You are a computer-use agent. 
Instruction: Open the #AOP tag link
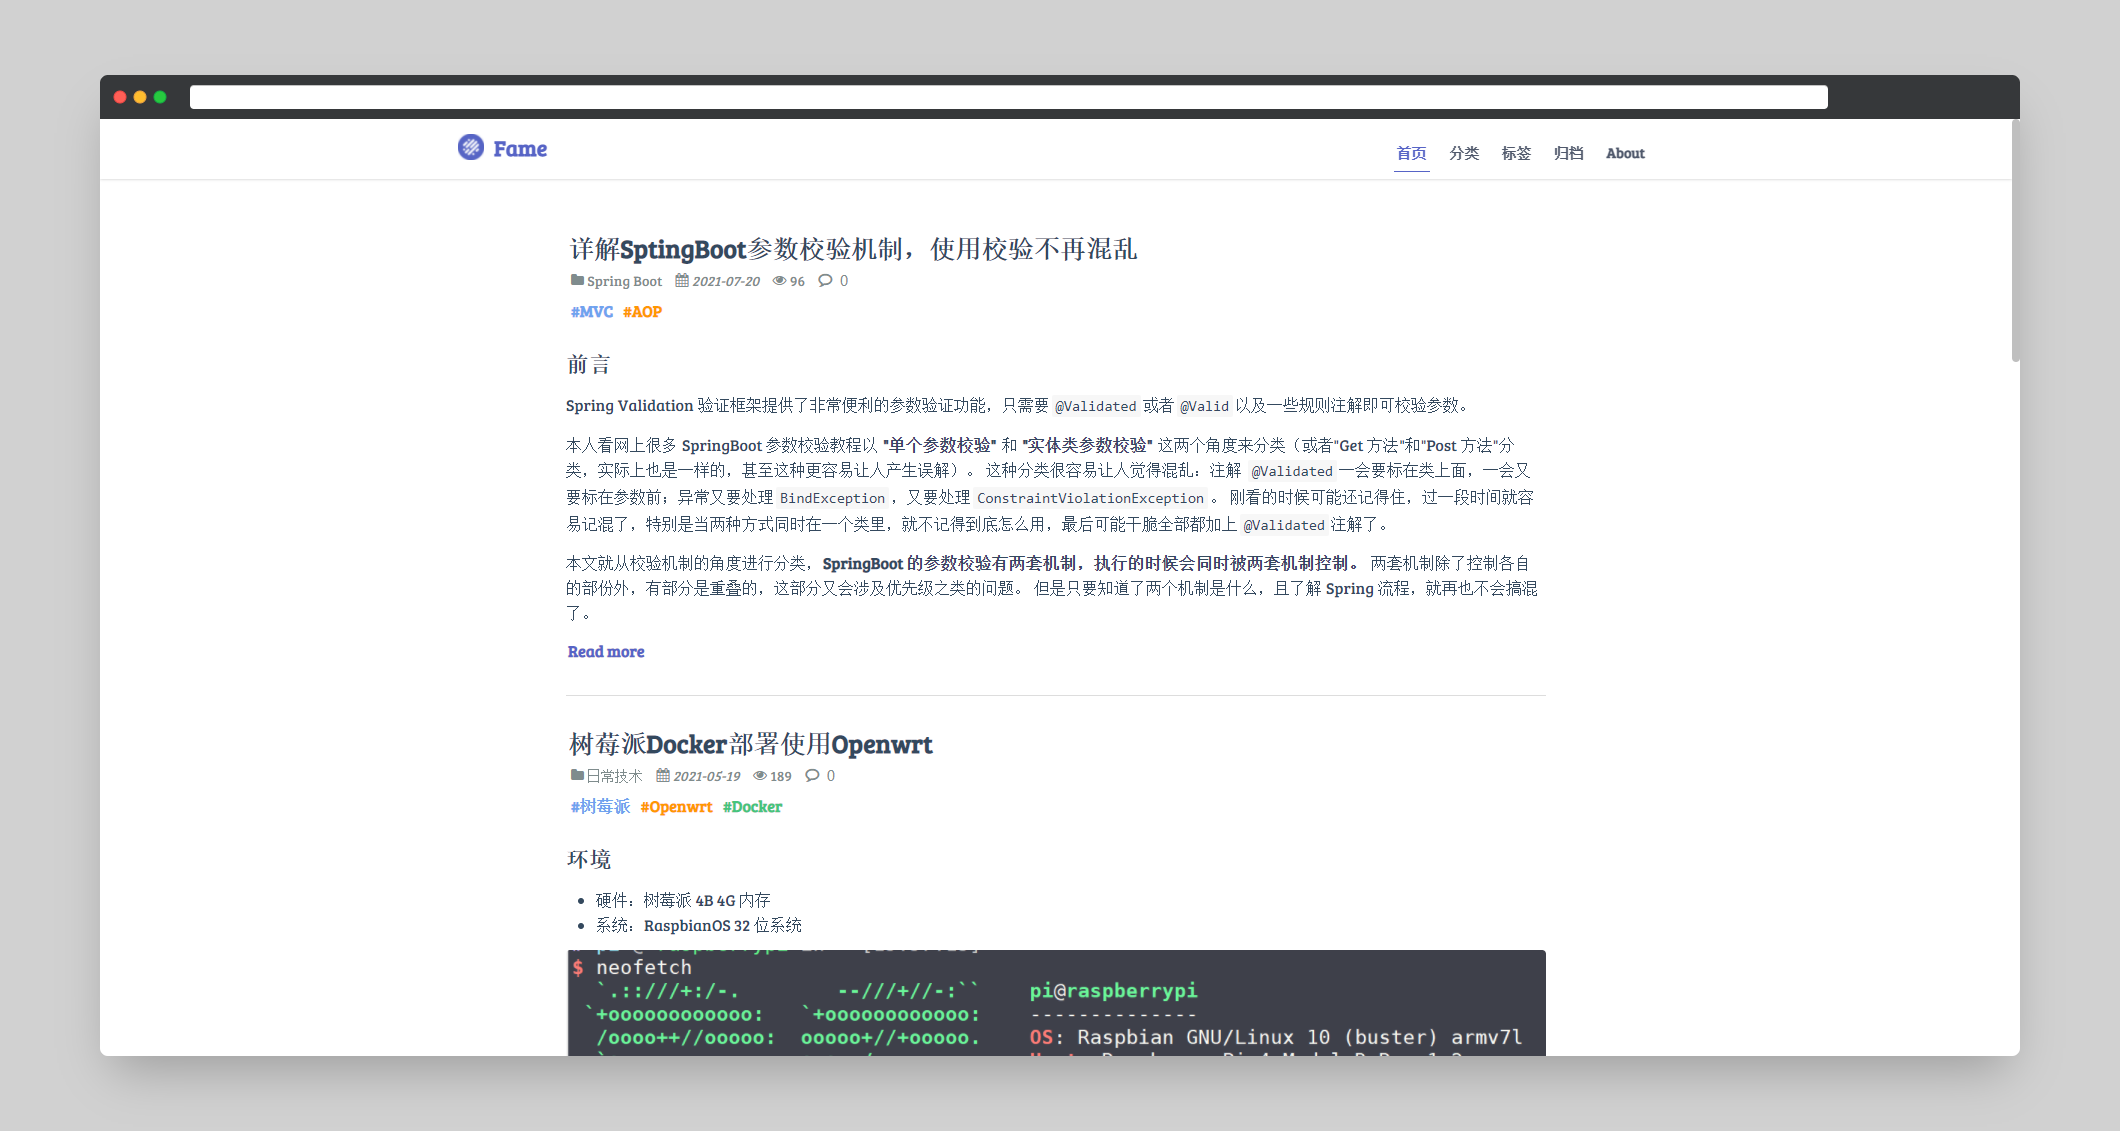(x=642, y=312)
